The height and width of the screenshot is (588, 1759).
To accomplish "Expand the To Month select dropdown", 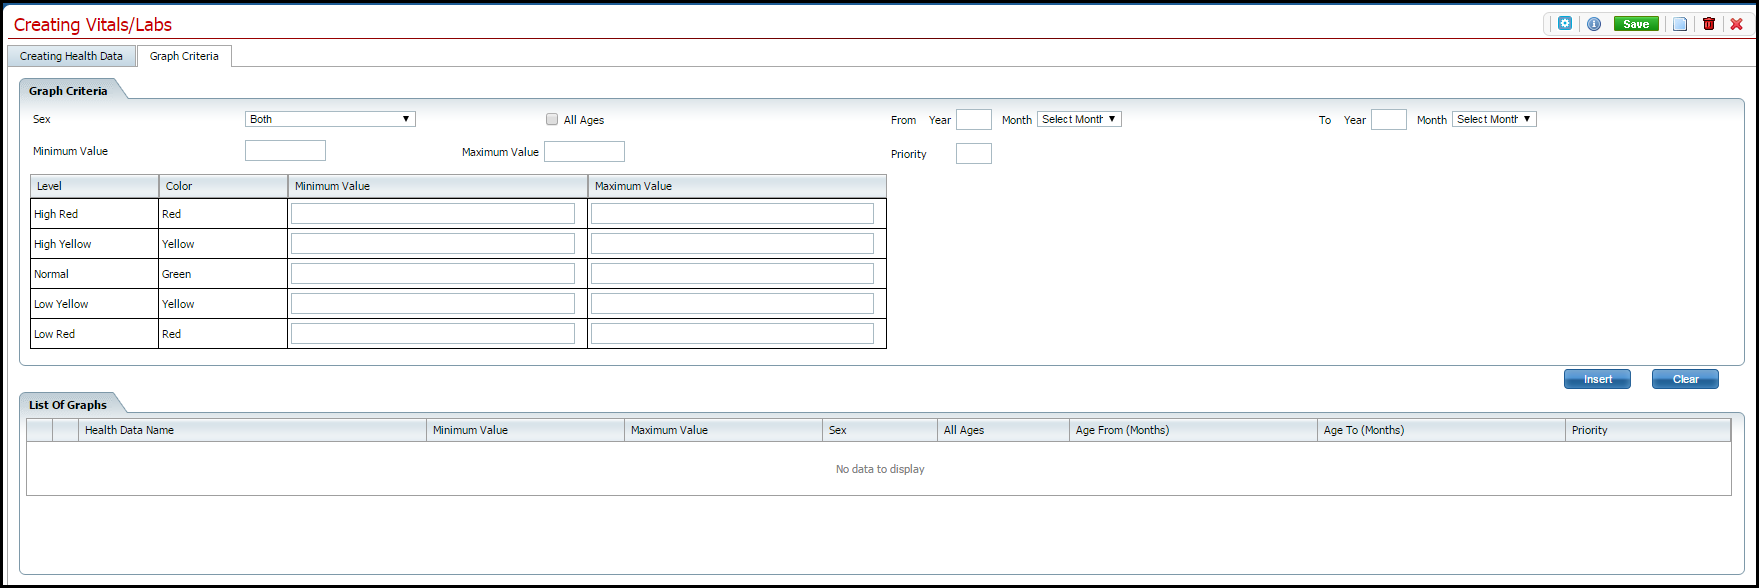I will (1494, 119).
